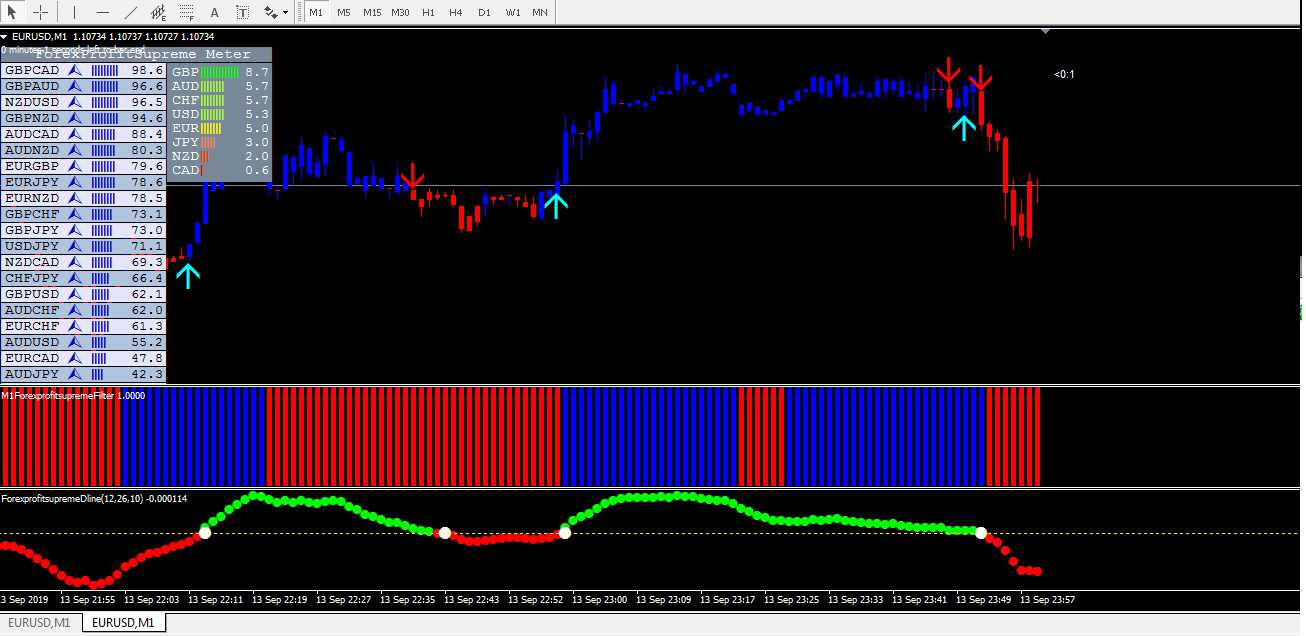Select the vertical line drawing tool
The height and width of the screenshot is (636, 1306).
pos(74,12)
